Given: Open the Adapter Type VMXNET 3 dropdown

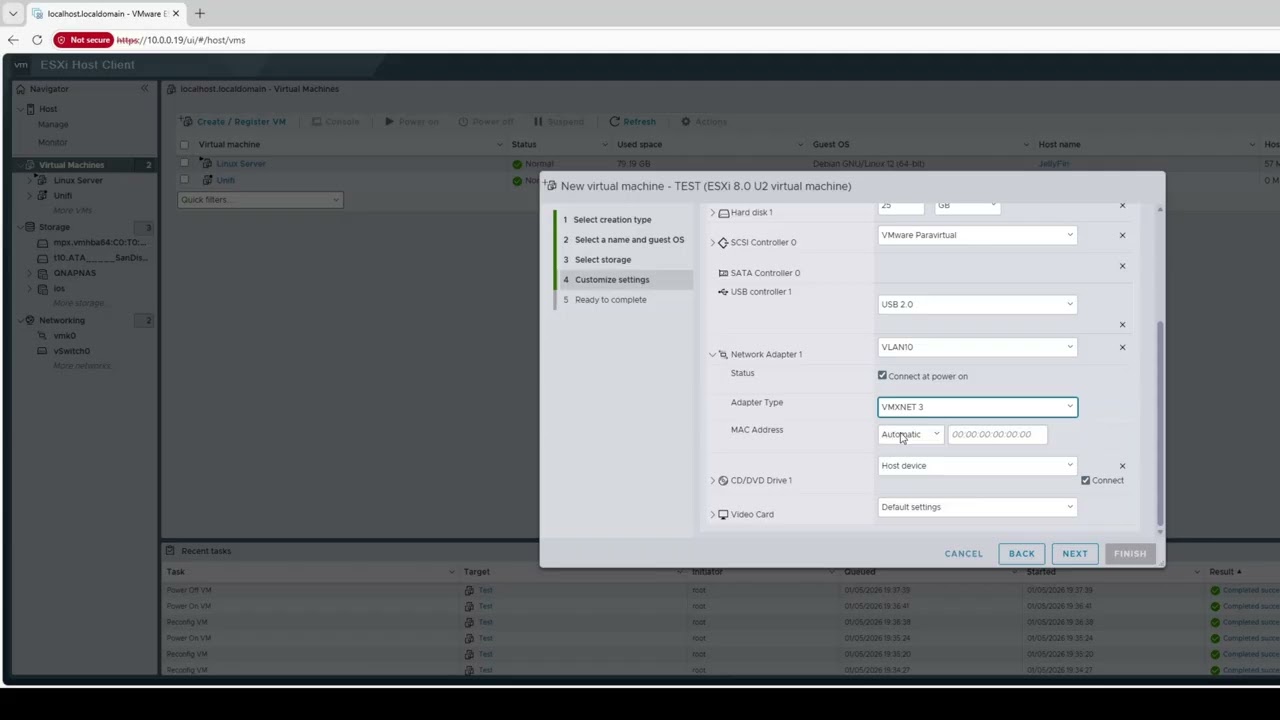Looking at the screenshot, I should pos(977,407).
